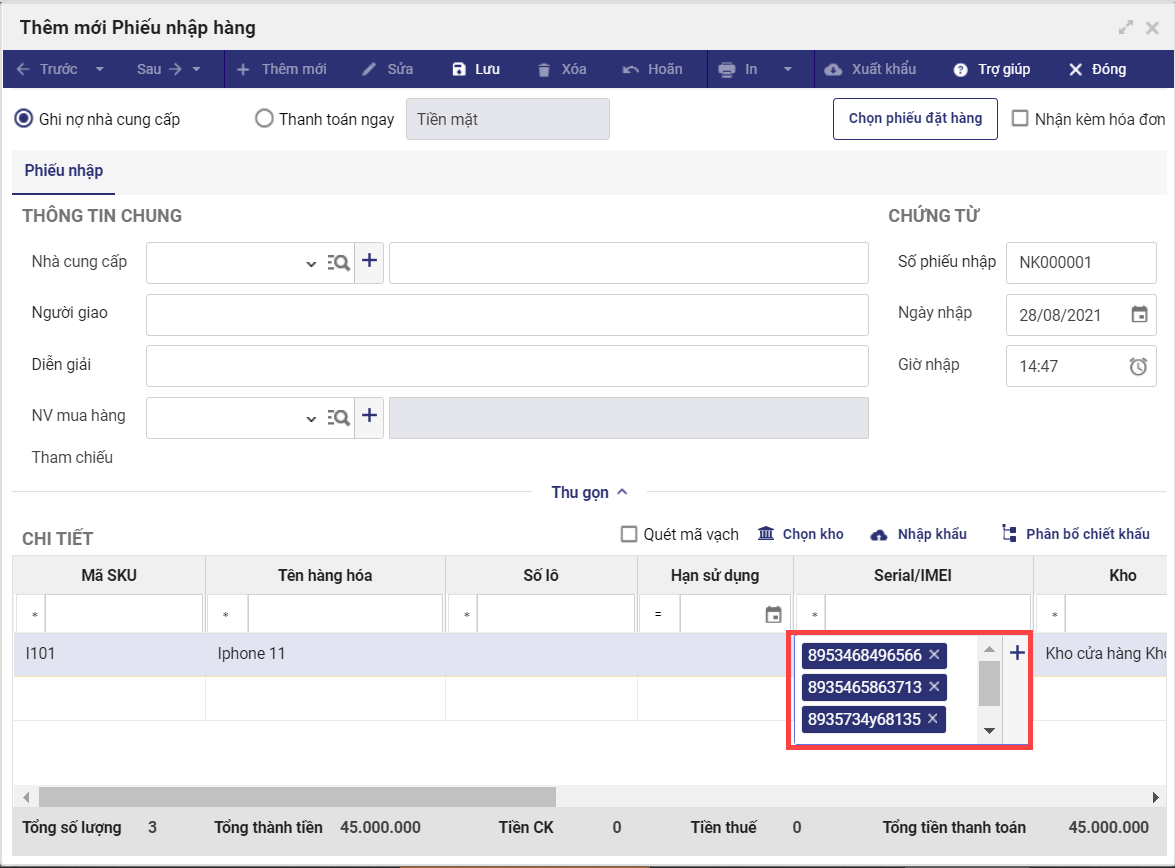Click Phân bổ chiết khấu link

(x=1076, y=534)
